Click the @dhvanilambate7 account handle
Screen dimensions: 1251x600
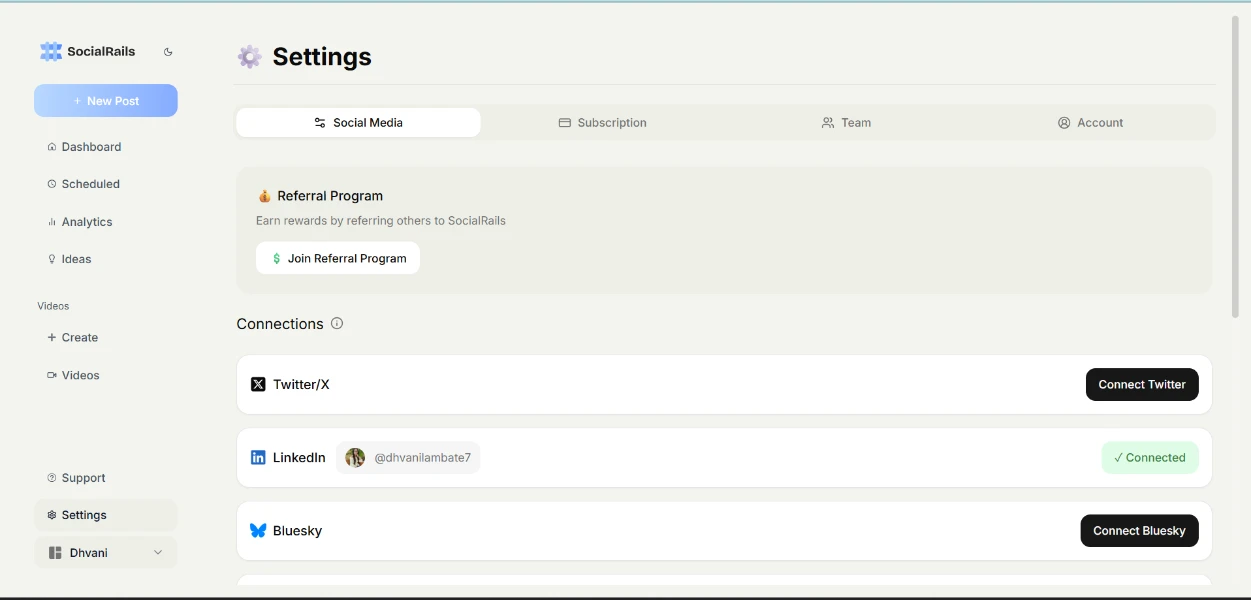click(x=422, y=458)
